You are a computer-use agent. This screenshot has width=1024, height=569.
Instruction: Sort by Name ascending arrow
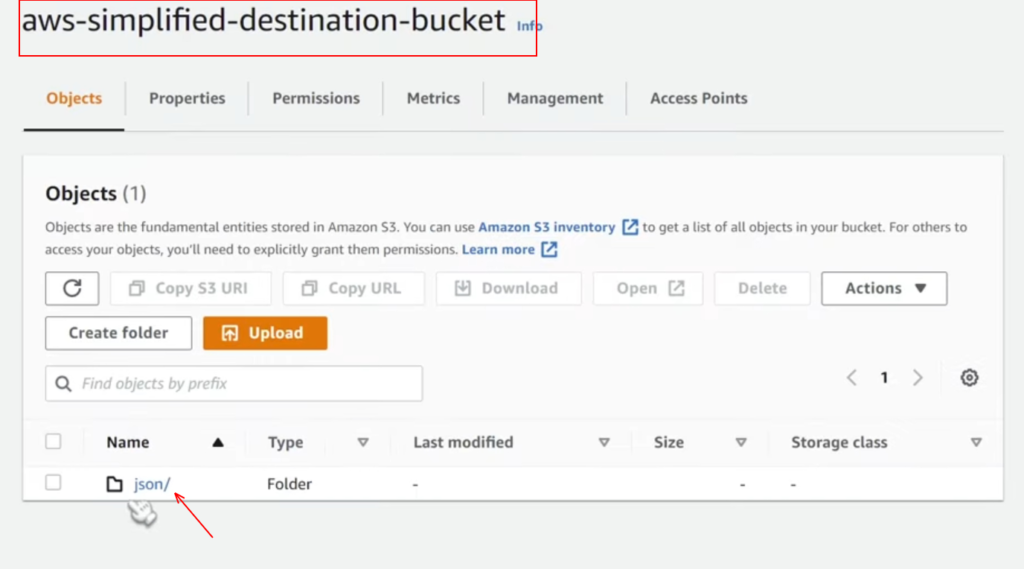pyautogui.click(x=218, y=443)
